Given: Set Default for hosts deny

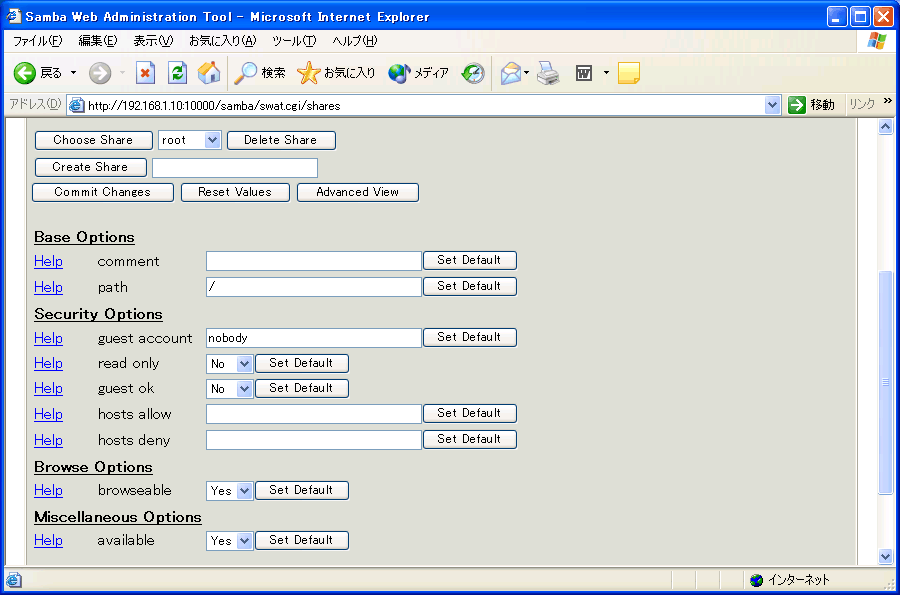Looking at the screenshot, I should point(470,440).
